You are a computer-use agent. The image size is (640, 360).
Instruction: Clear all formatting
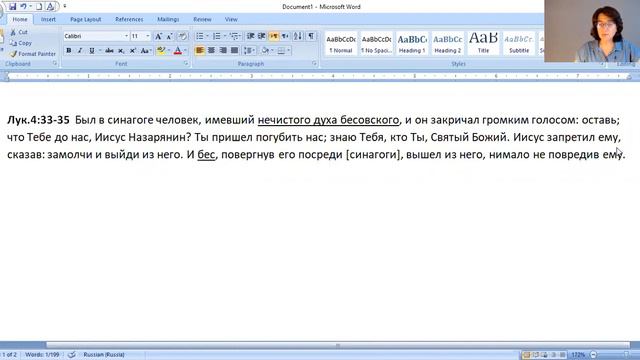click(182, 36)
